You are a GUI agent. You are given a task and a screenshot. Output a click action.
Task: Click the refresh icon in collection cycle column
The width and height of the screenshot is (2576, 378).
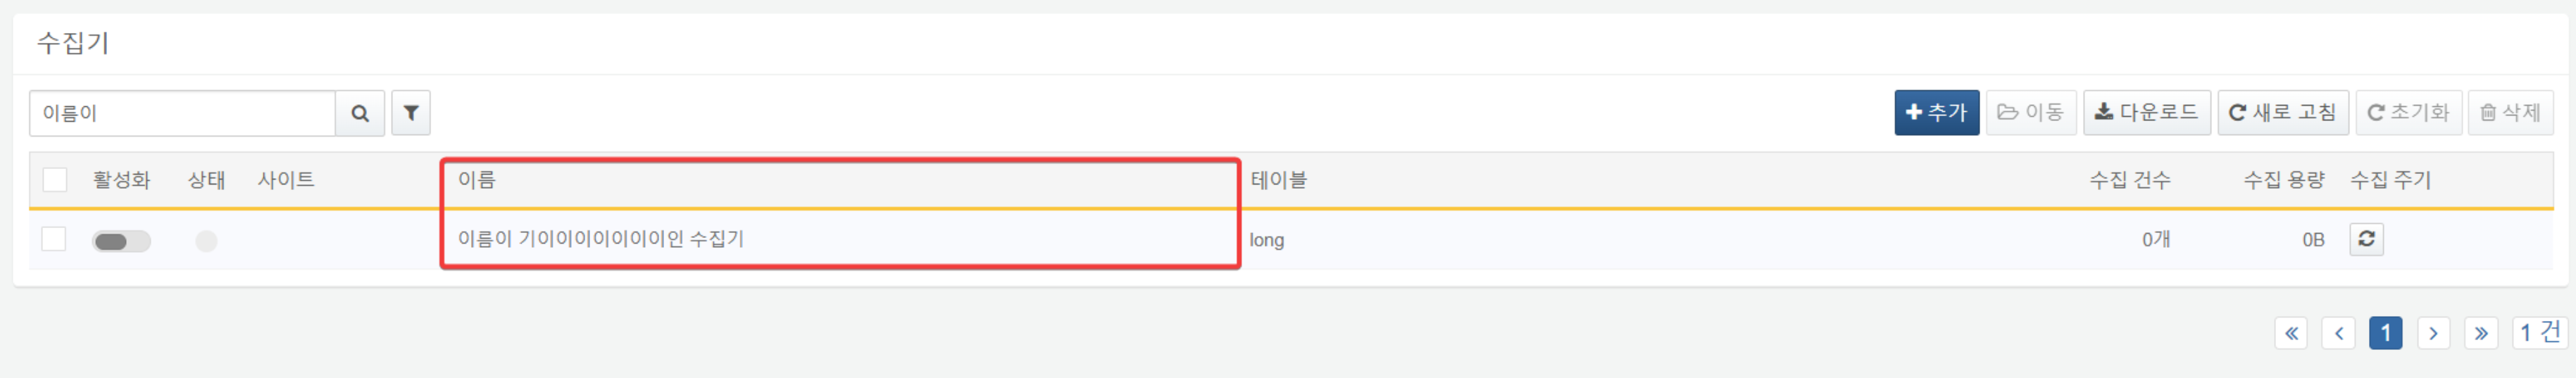[2366, 239]
